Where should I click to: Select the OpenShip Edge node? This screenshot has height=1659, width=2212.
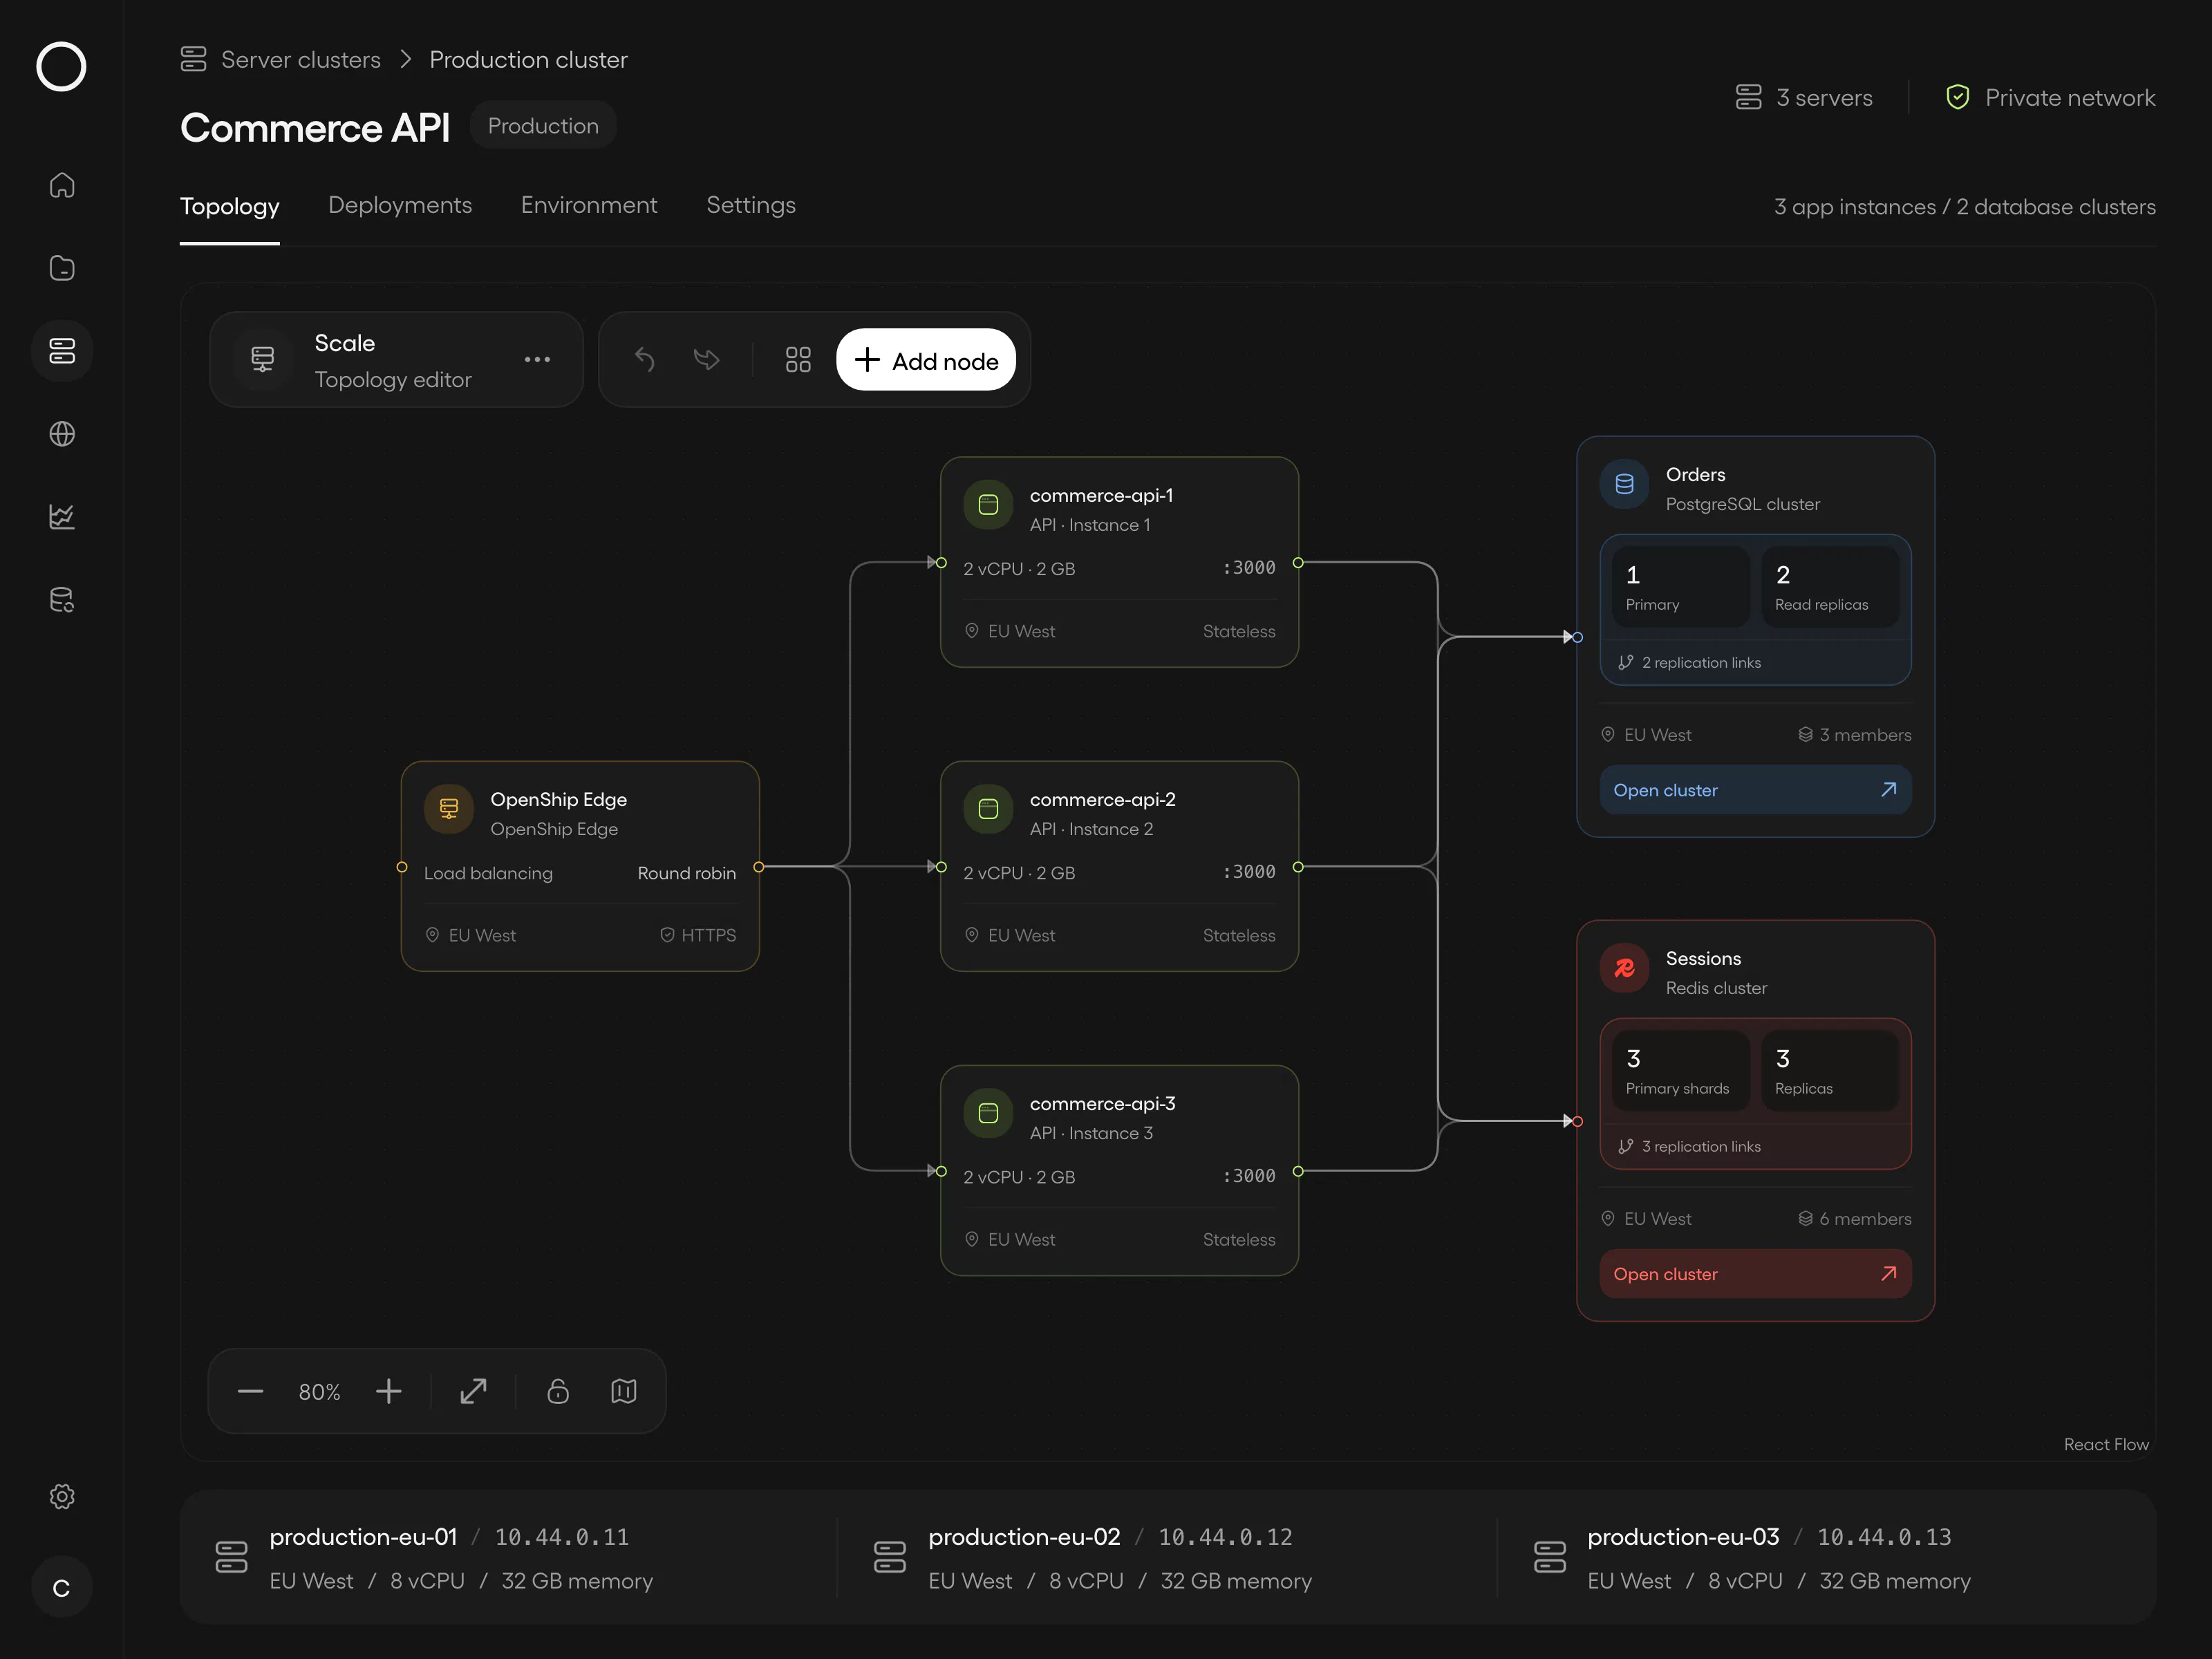click(580, 866)
